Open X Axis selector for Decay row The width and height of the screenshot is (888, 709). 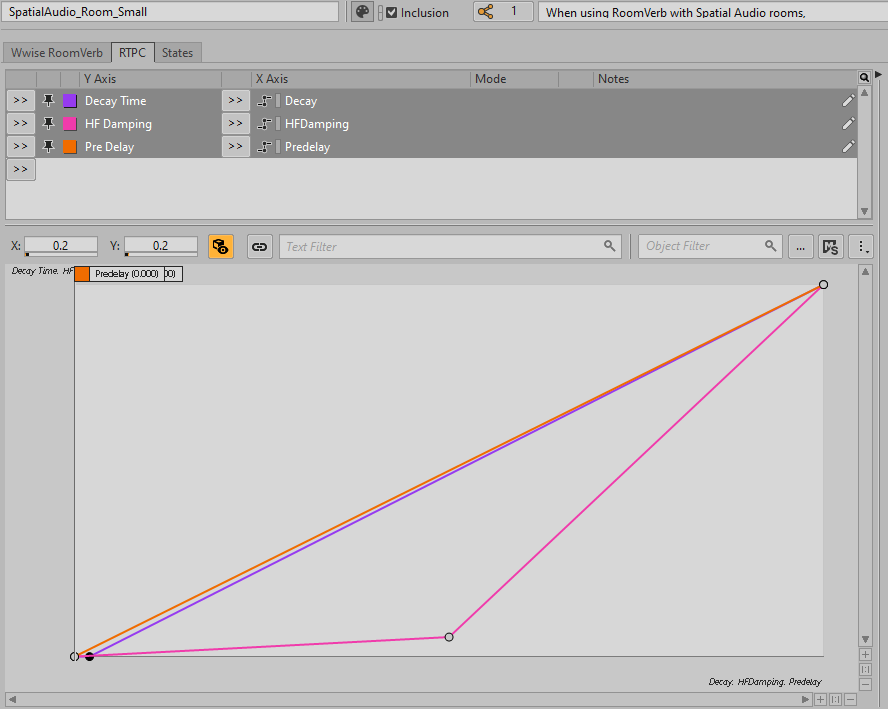[x=235, y=101]
